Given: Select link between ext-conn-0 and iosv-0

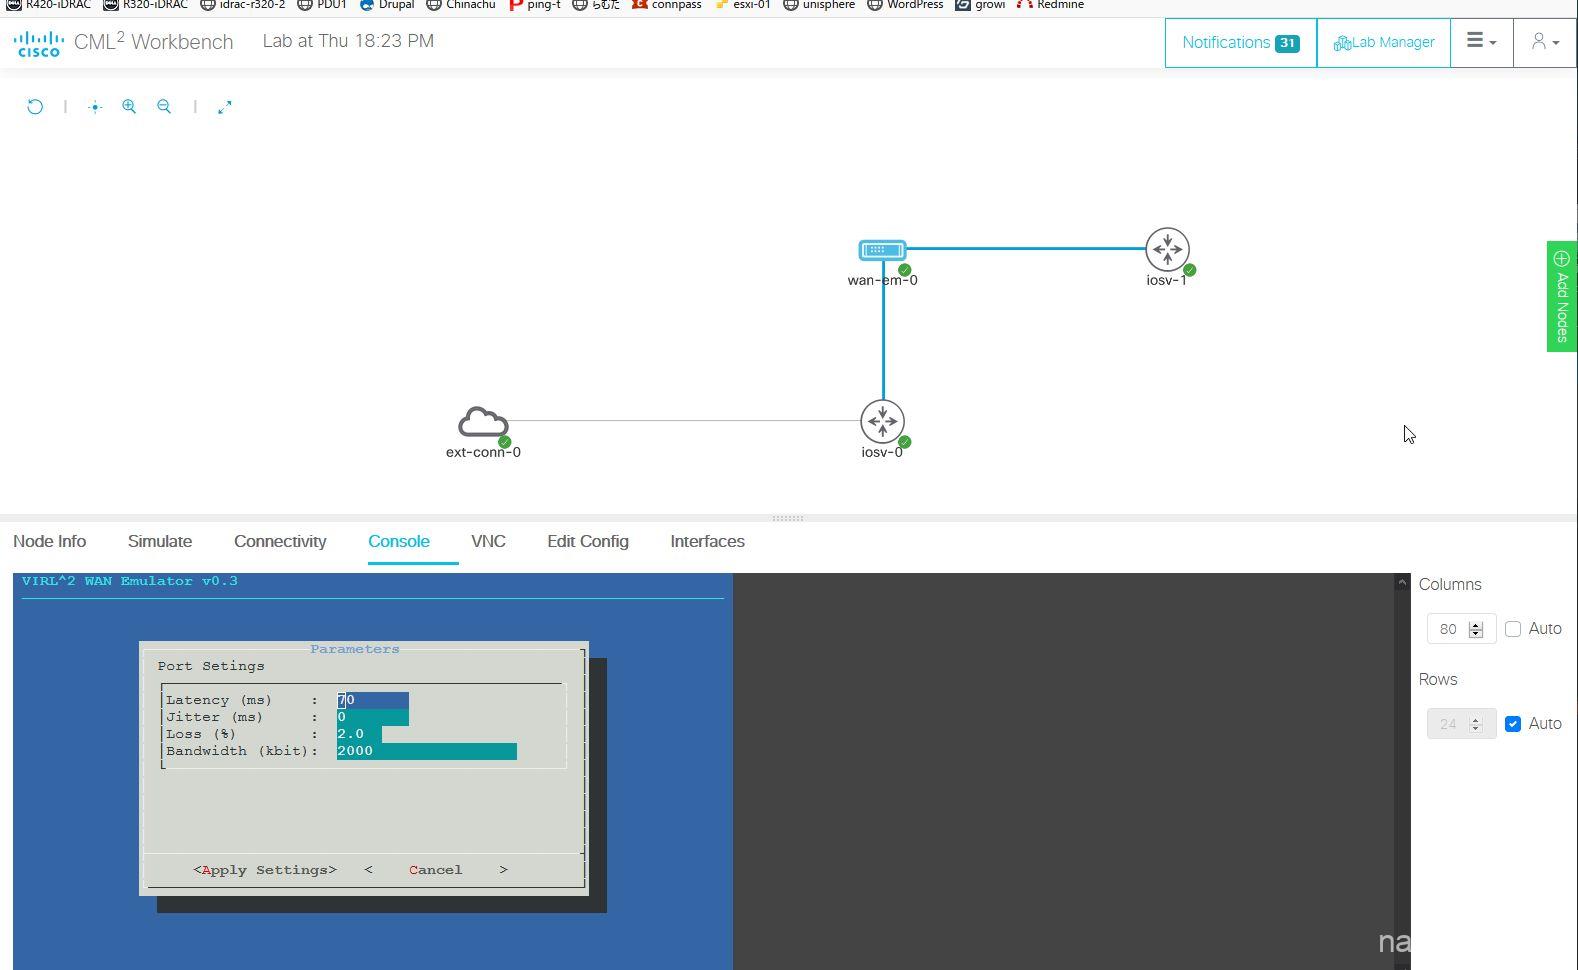Looking at the screenshot, I should [x=685, y=421].
